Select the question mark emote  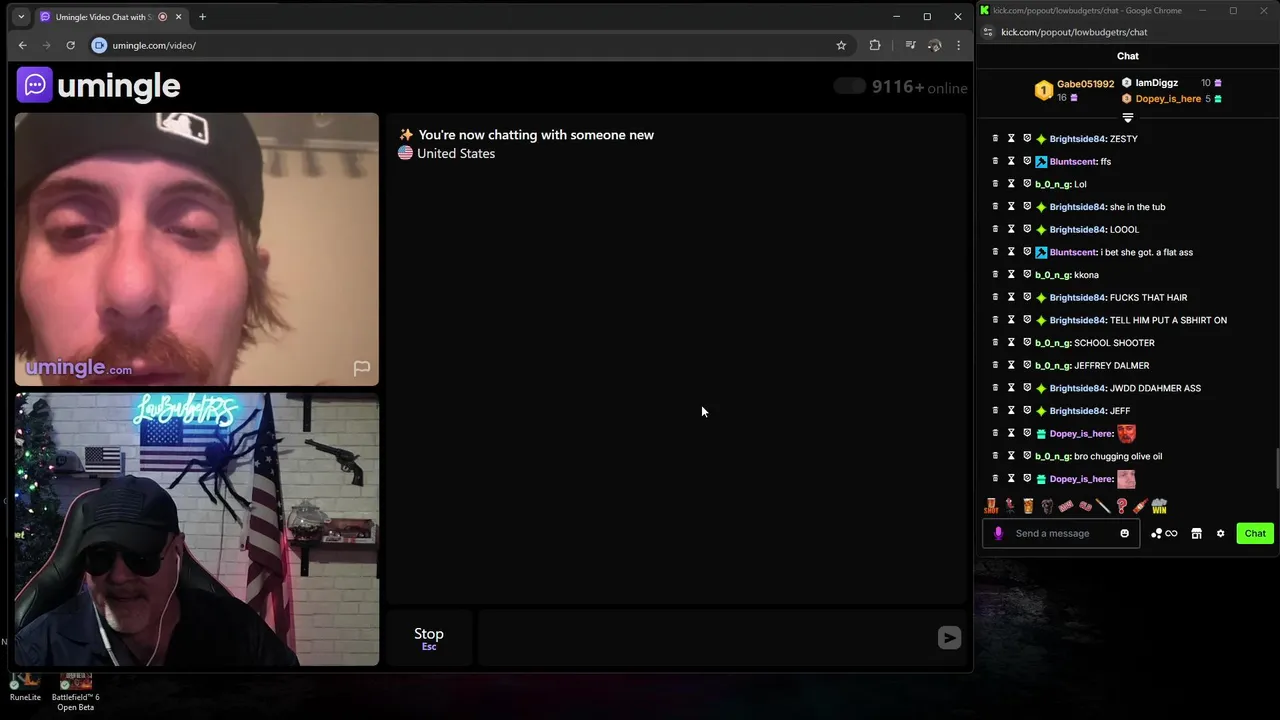(1122, 506)
